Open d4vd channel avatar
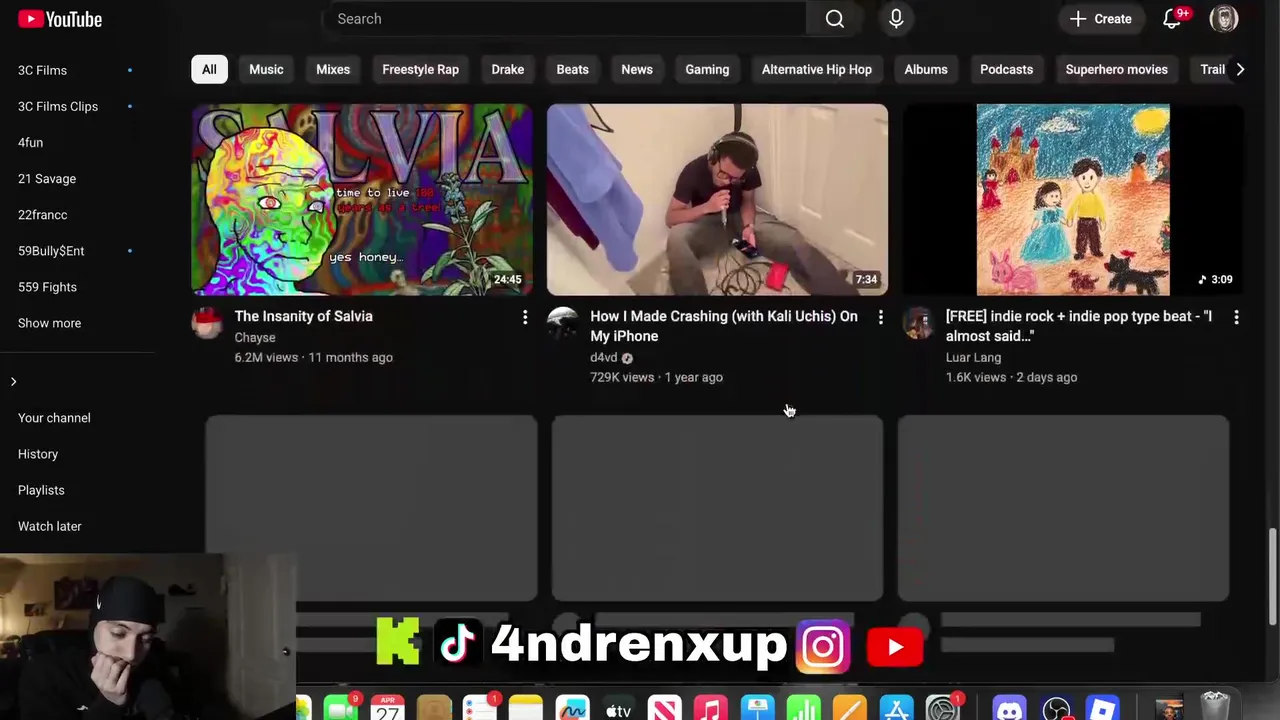Viewport: 1280px width, 720px height. [563, 323]
